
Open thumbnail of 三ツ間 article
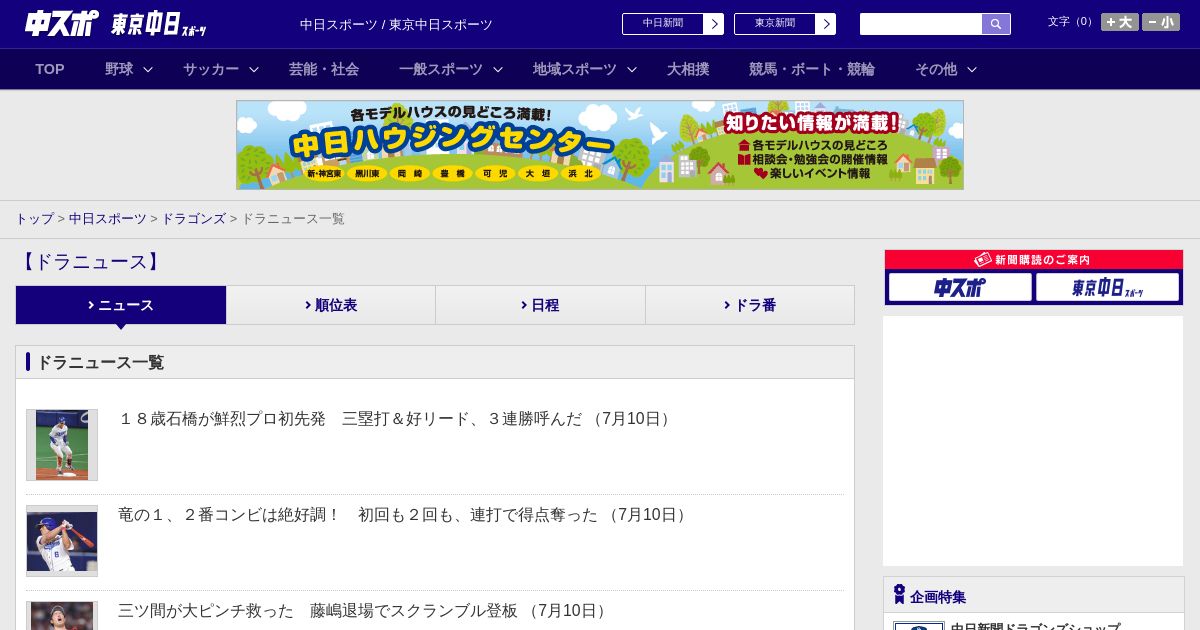tap(62, 616)
